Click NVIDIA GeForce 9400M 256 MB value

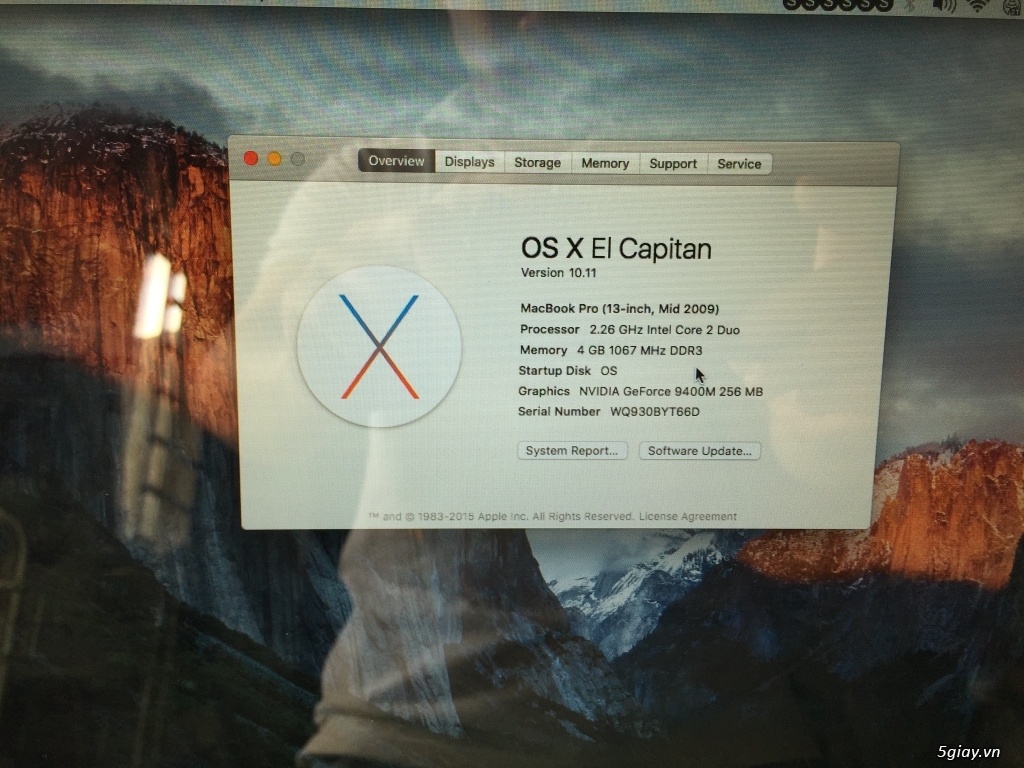[x=671, y=392]
